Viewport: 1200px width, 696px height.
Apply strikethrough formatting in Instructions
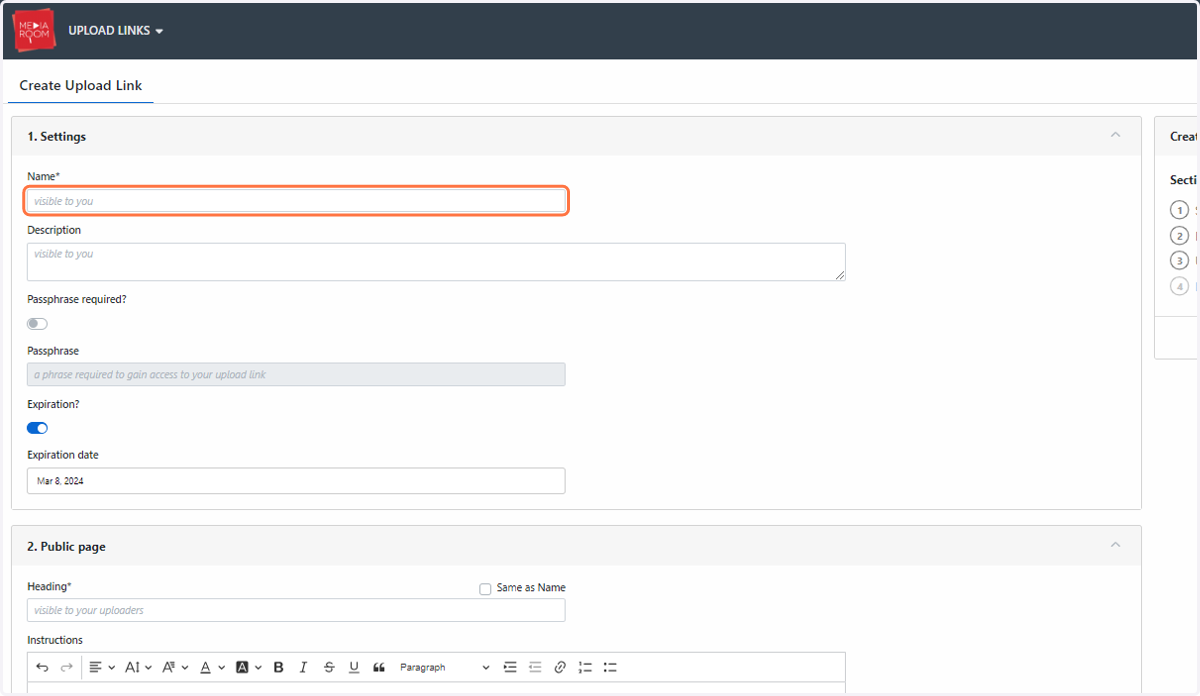click(329, 667)
